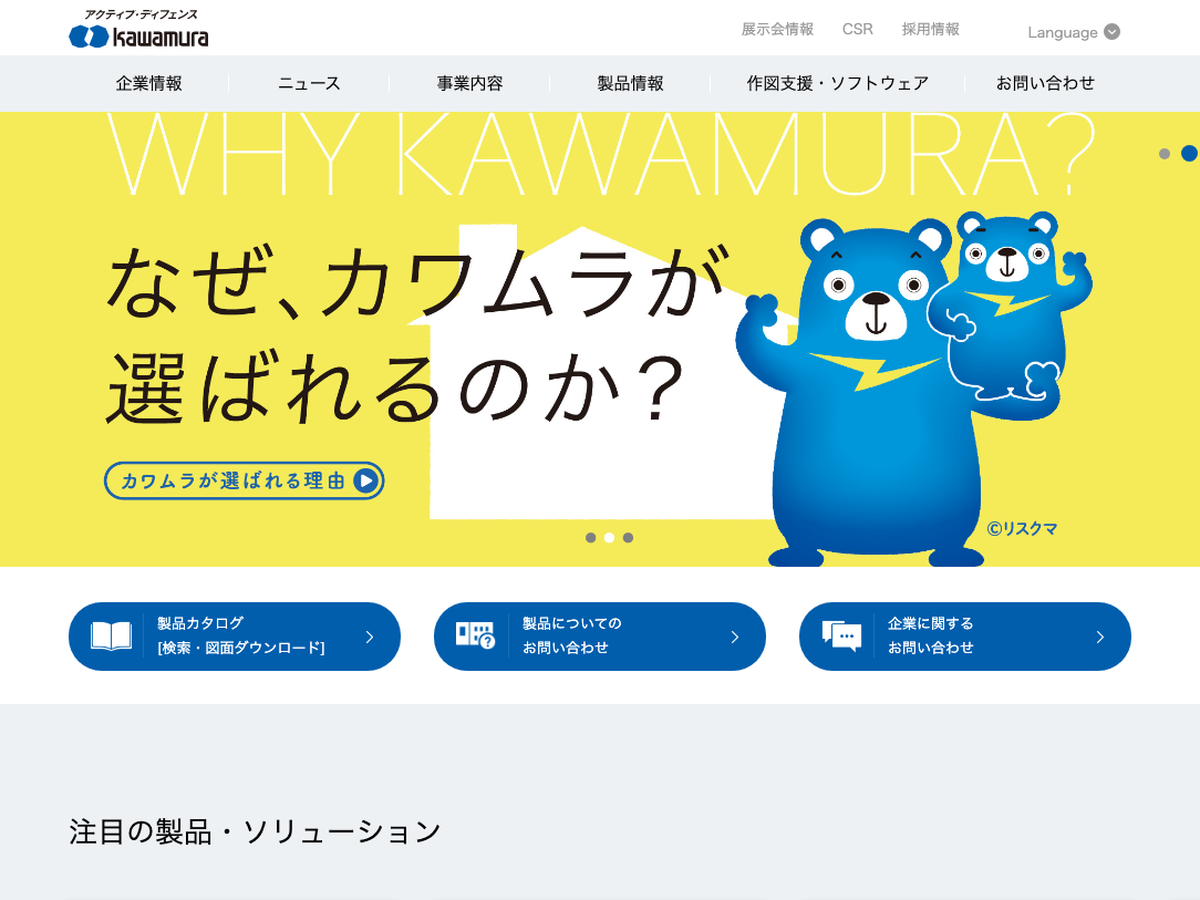The image size is (1200, 900).
Task: Click the Kawamura logo
Action: (139, 29)
